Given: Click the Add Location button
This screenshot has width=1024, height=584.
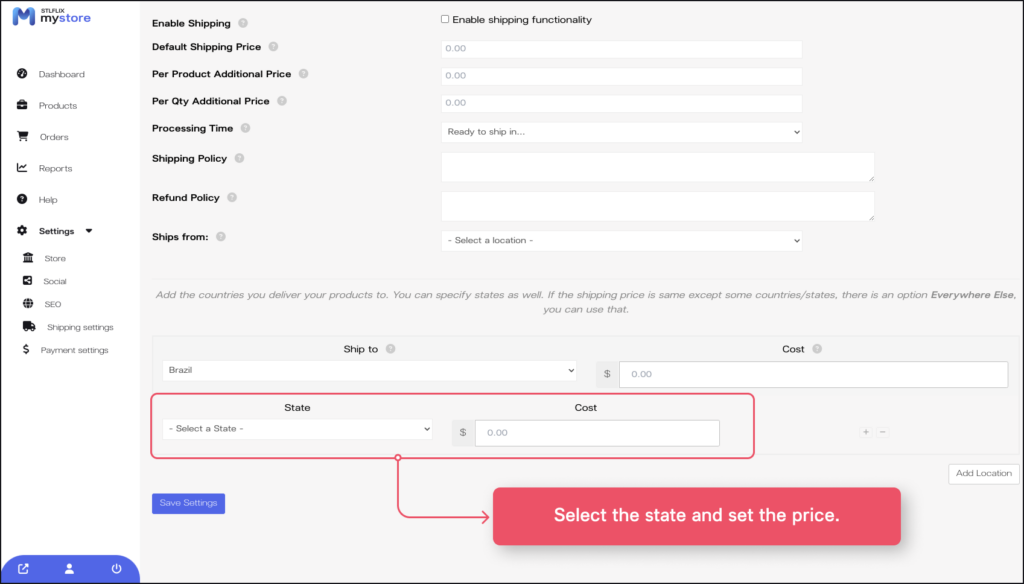Looking at the screenshot, I should [x=983, y=473].
